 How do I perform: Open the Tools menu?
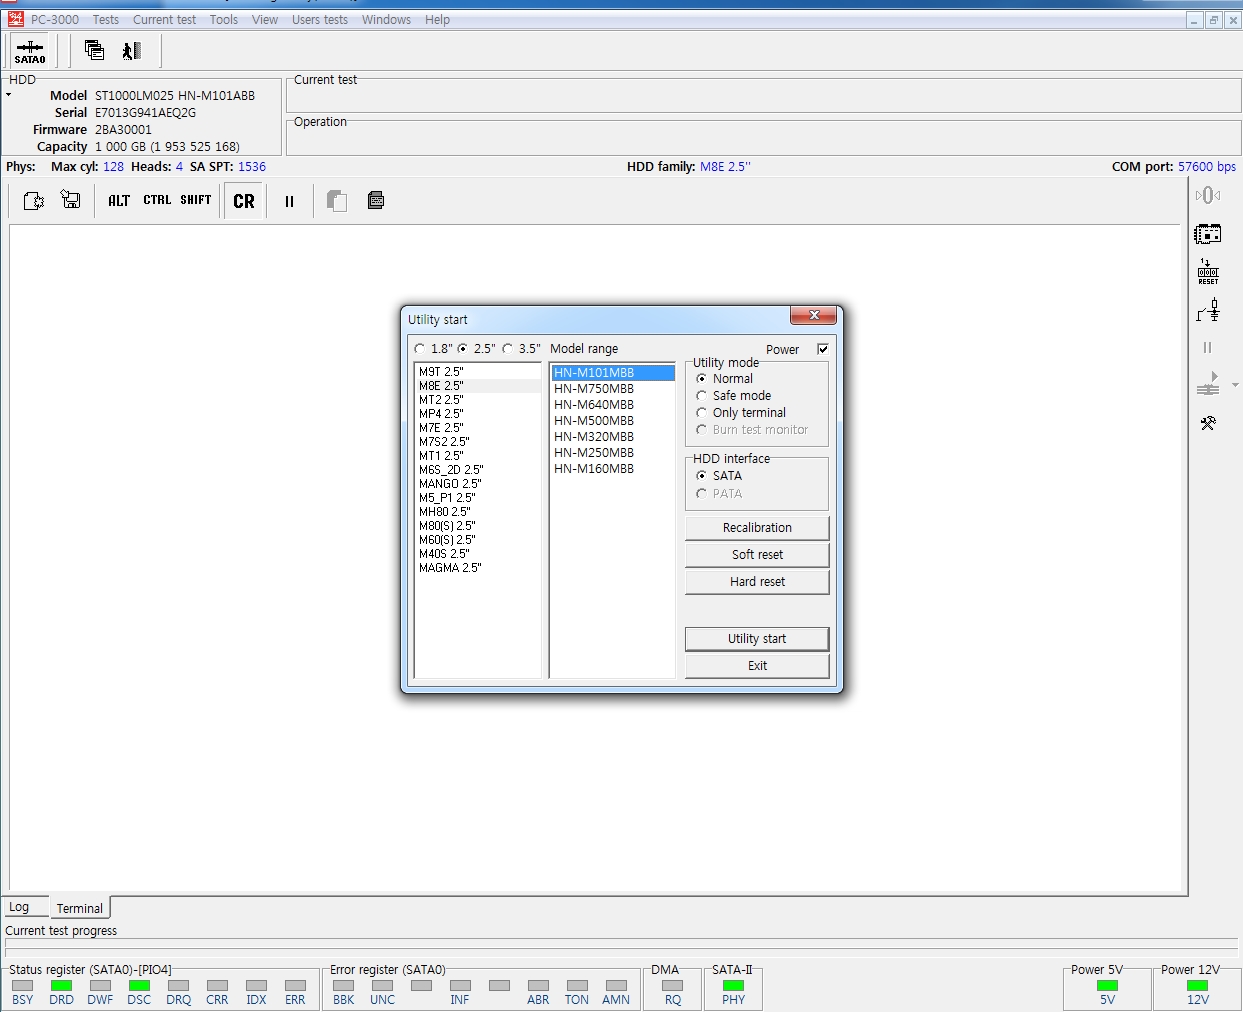point(223,20)
